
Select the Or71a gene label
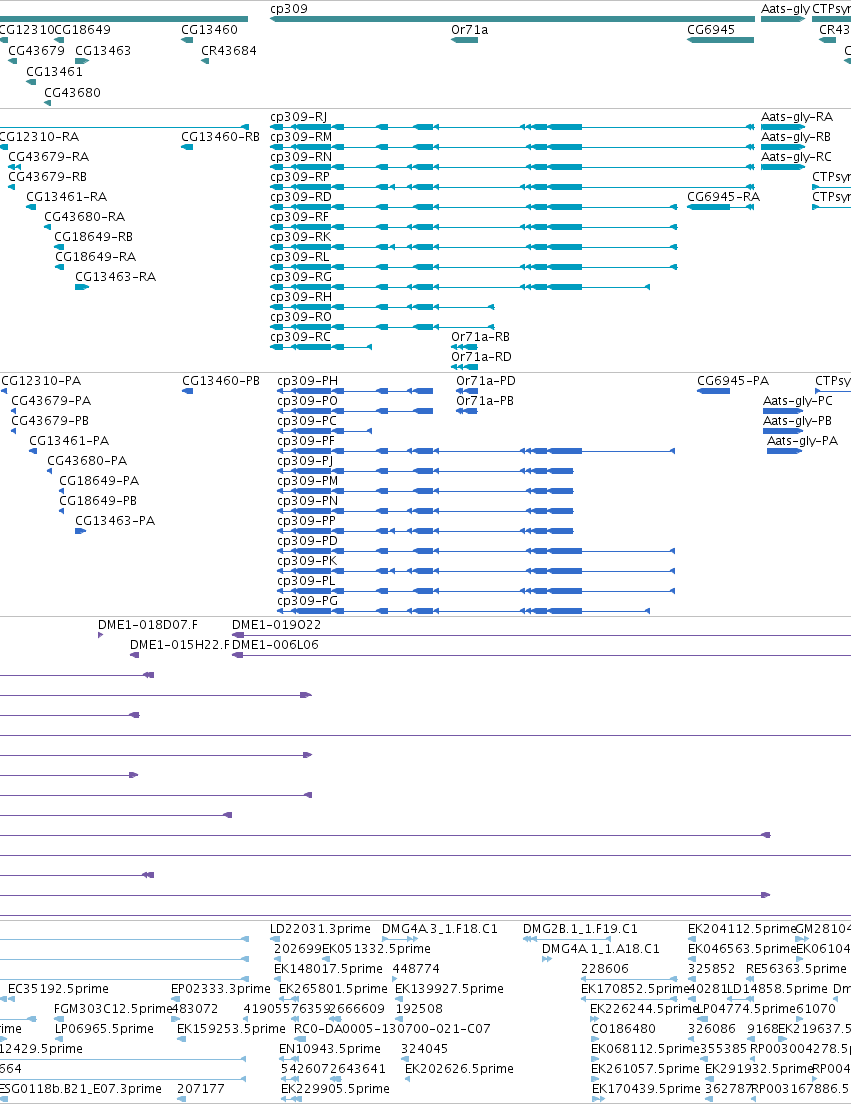click(469, 30)
